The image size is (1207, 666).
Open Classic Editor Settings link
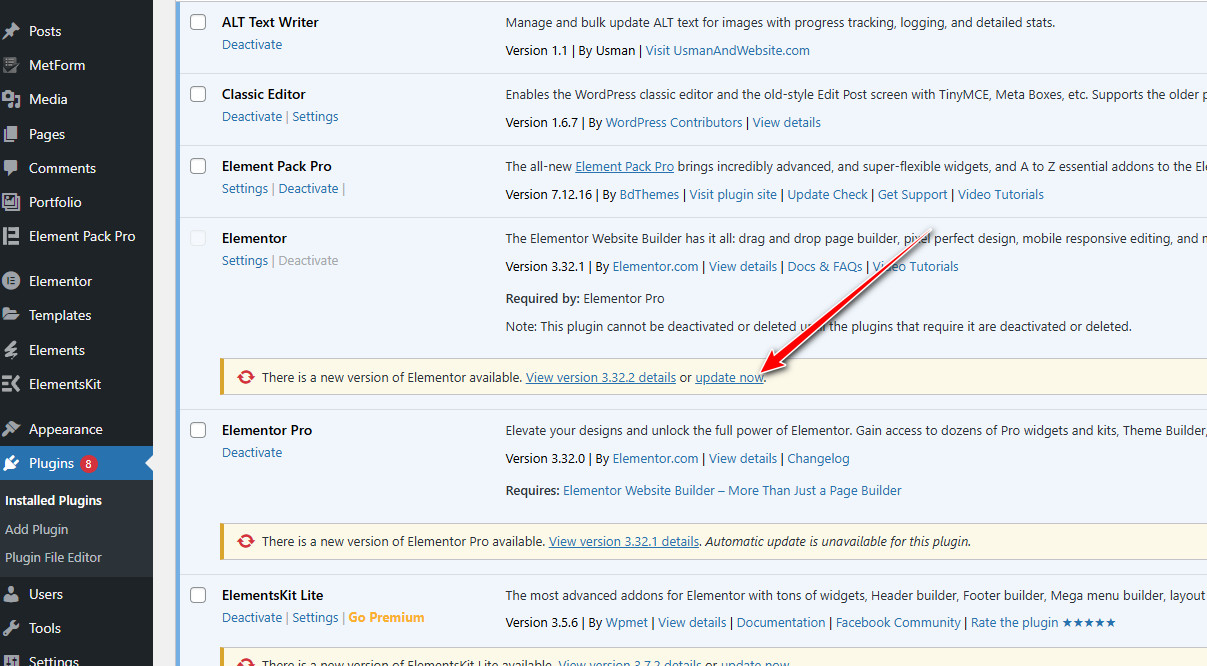(x=315, y=116)
